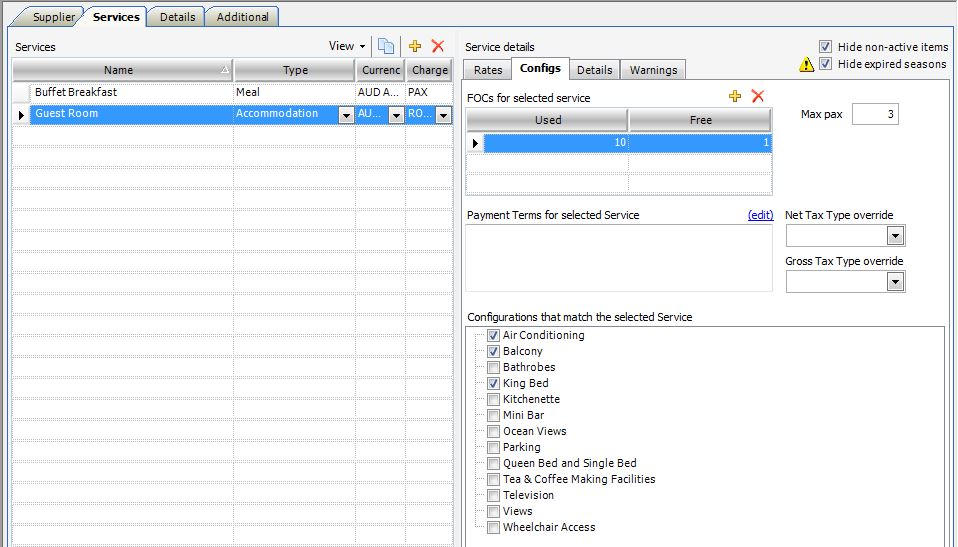Sort services by Name column header
This screenshot has height=547, width=958.
(x=118, y=70)
